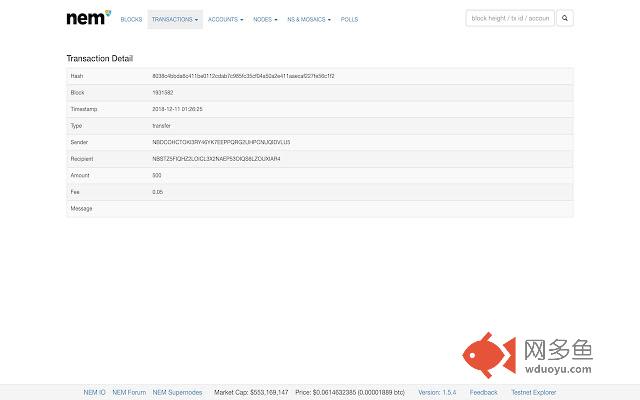Viewport: 640px width, 400px height.
Task: Focus the block height search field
Action: pyautogui.click(x=510, y=18)
